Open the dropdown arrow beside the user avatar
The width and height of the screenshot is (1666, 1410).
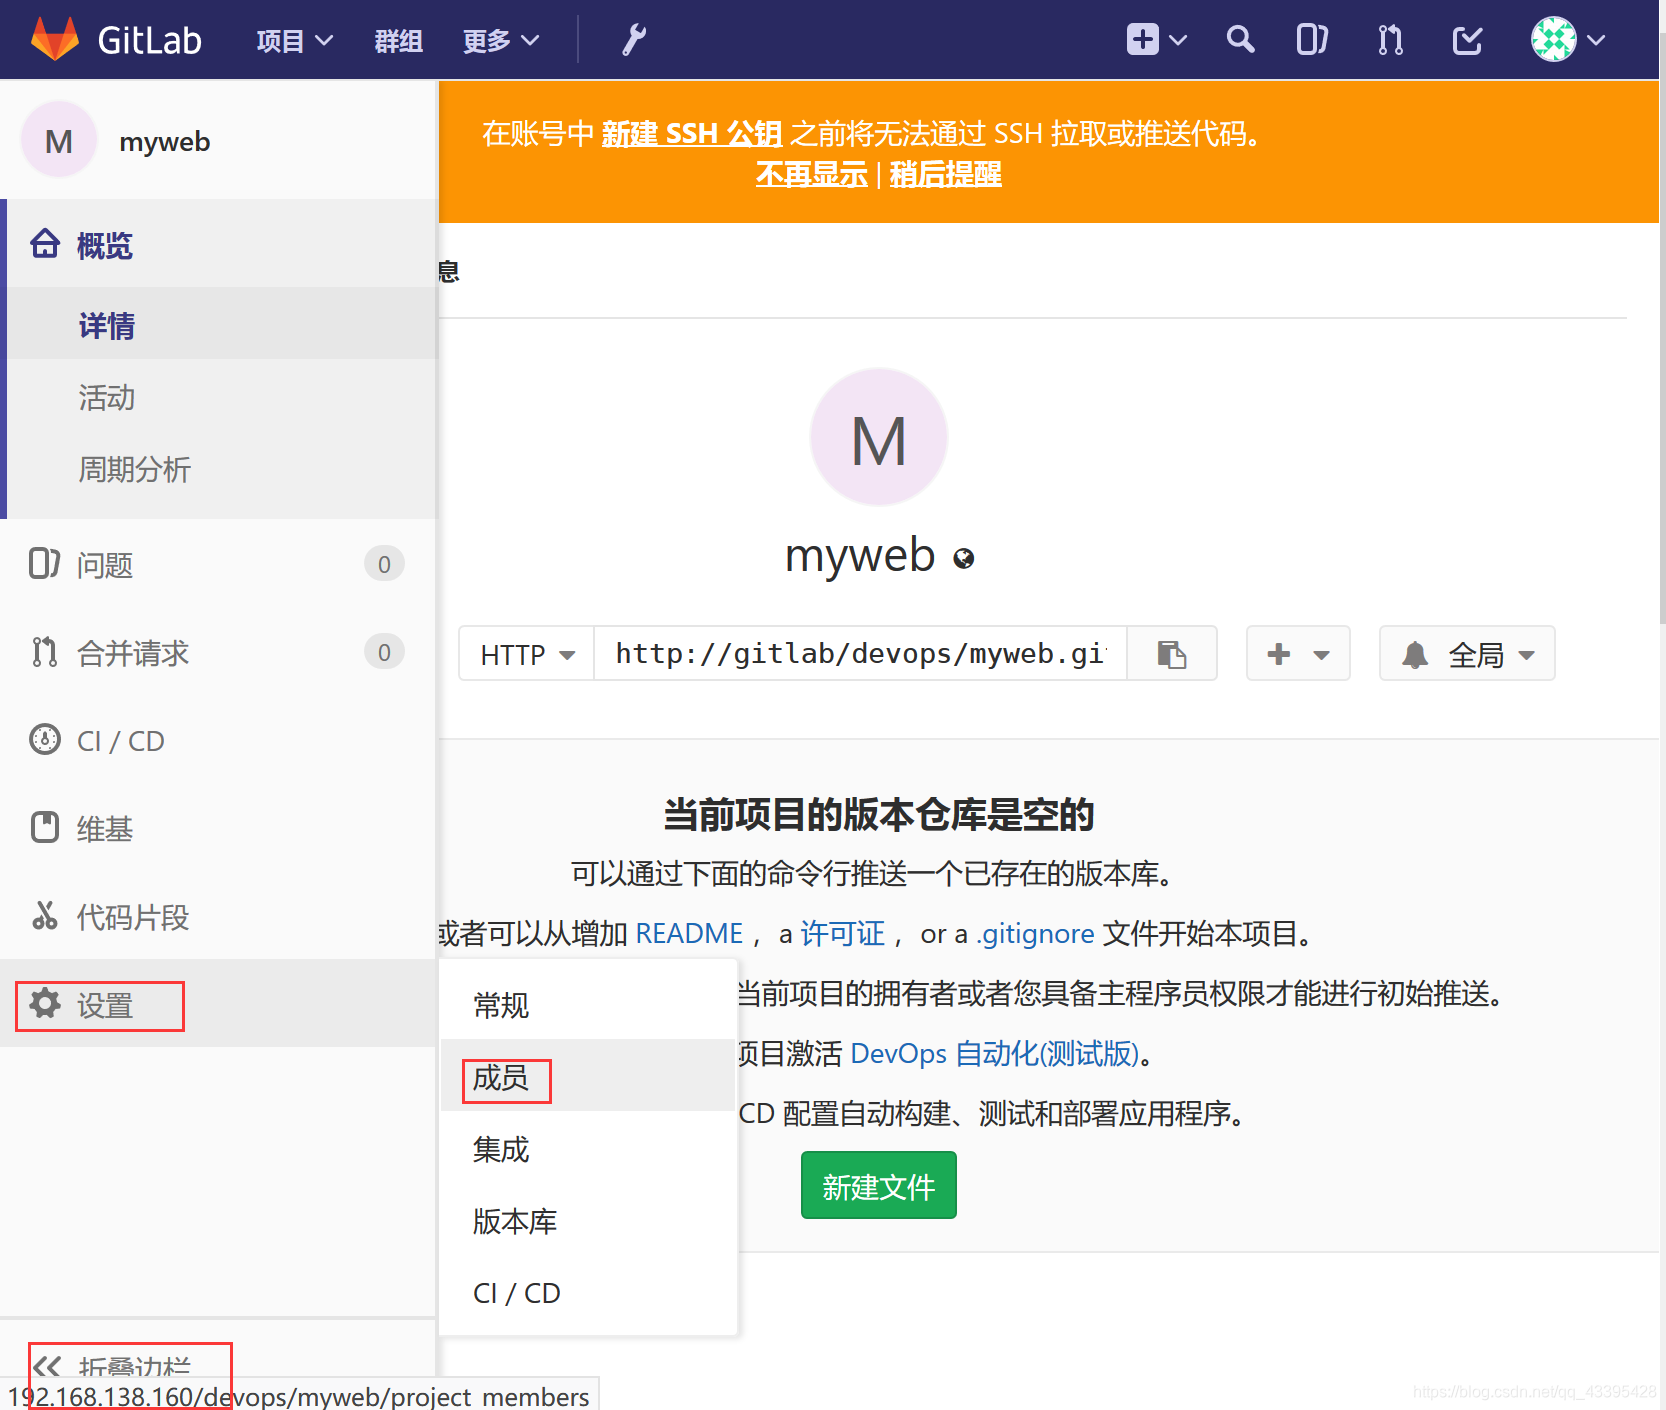[x=1596, y=40]
